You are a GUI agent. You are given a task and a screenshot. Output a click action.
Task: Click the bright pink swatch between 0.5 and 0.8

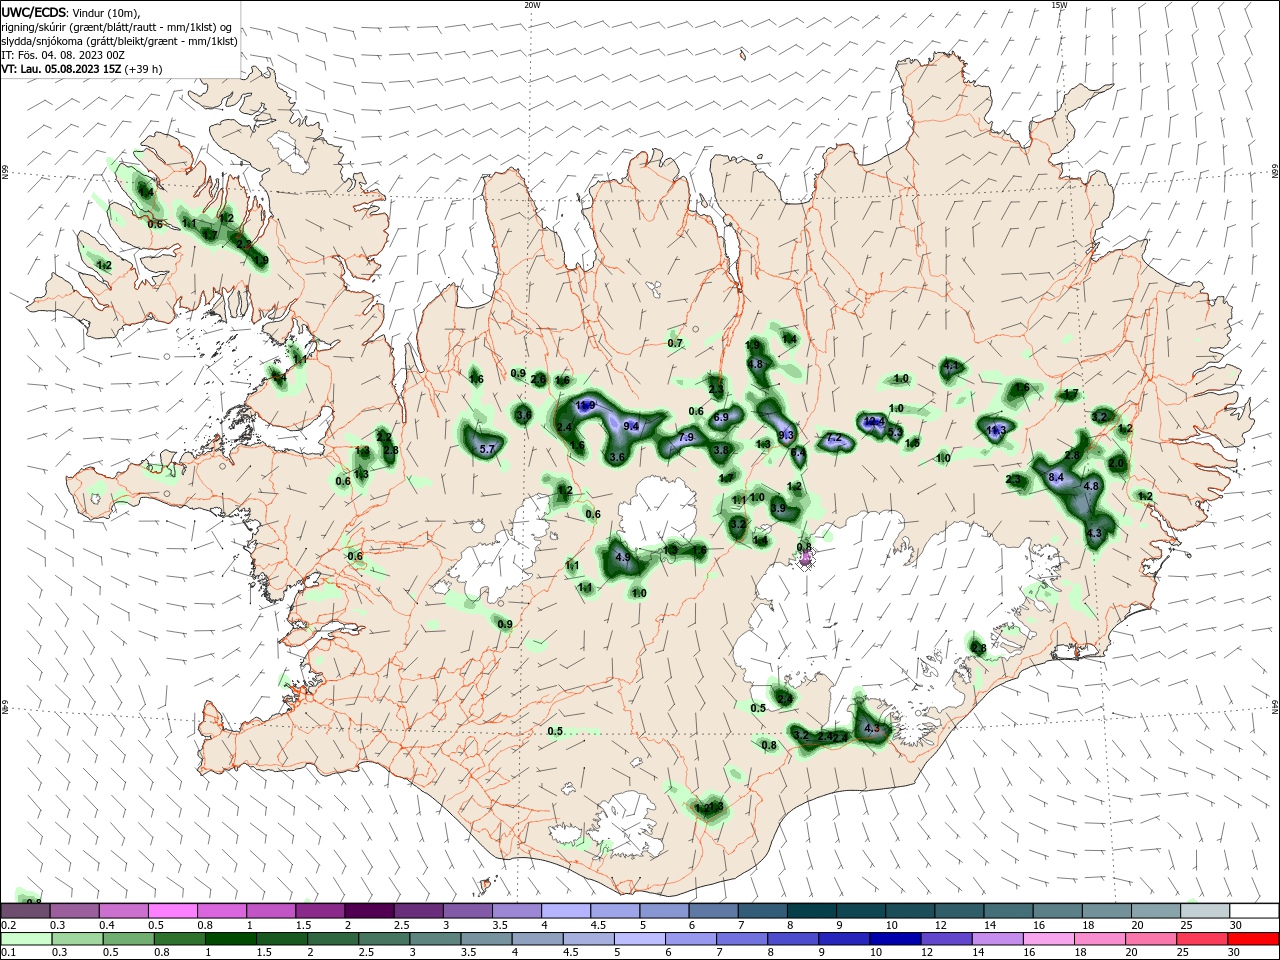pyautogui.click(x=173, y=911)
